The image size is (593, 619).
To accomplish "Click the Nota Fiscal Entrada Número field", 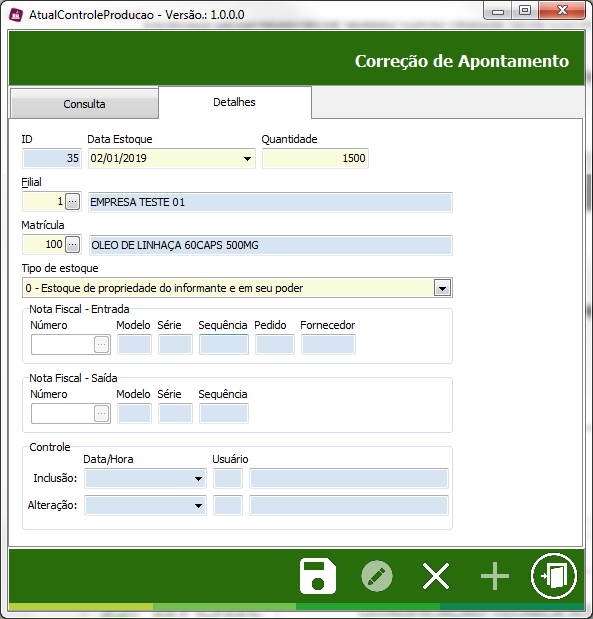I will tap(63, 344).
